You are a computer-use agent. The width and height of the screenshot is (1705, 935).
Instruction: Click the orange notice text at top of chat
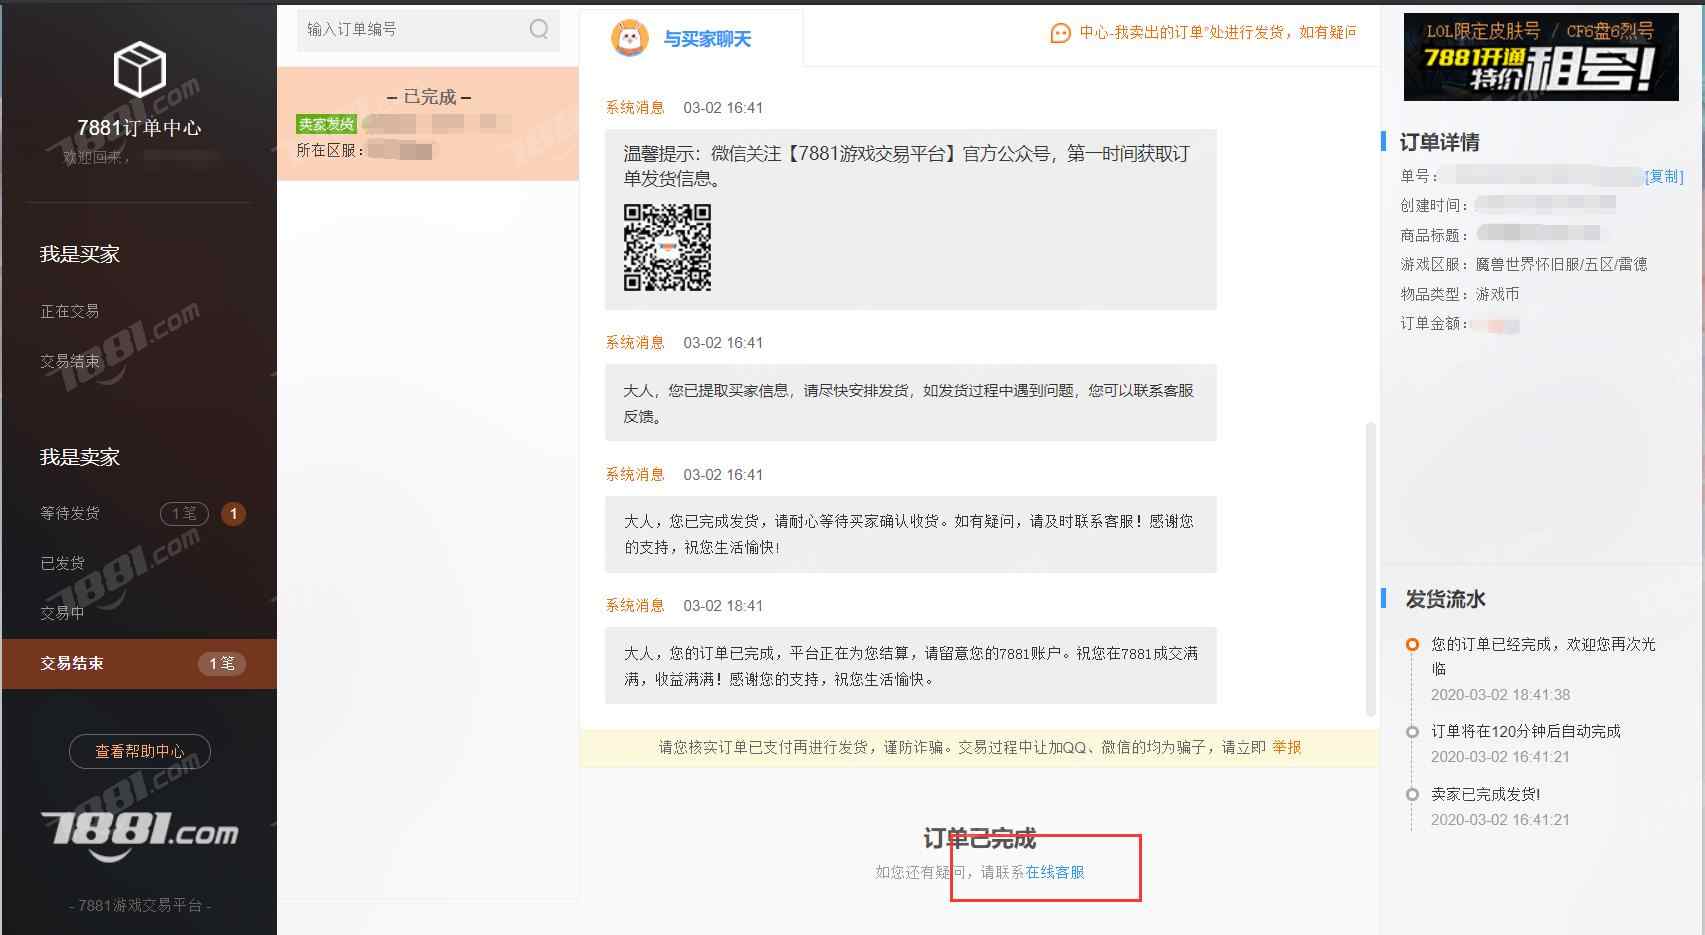(x=1218, y=32)
